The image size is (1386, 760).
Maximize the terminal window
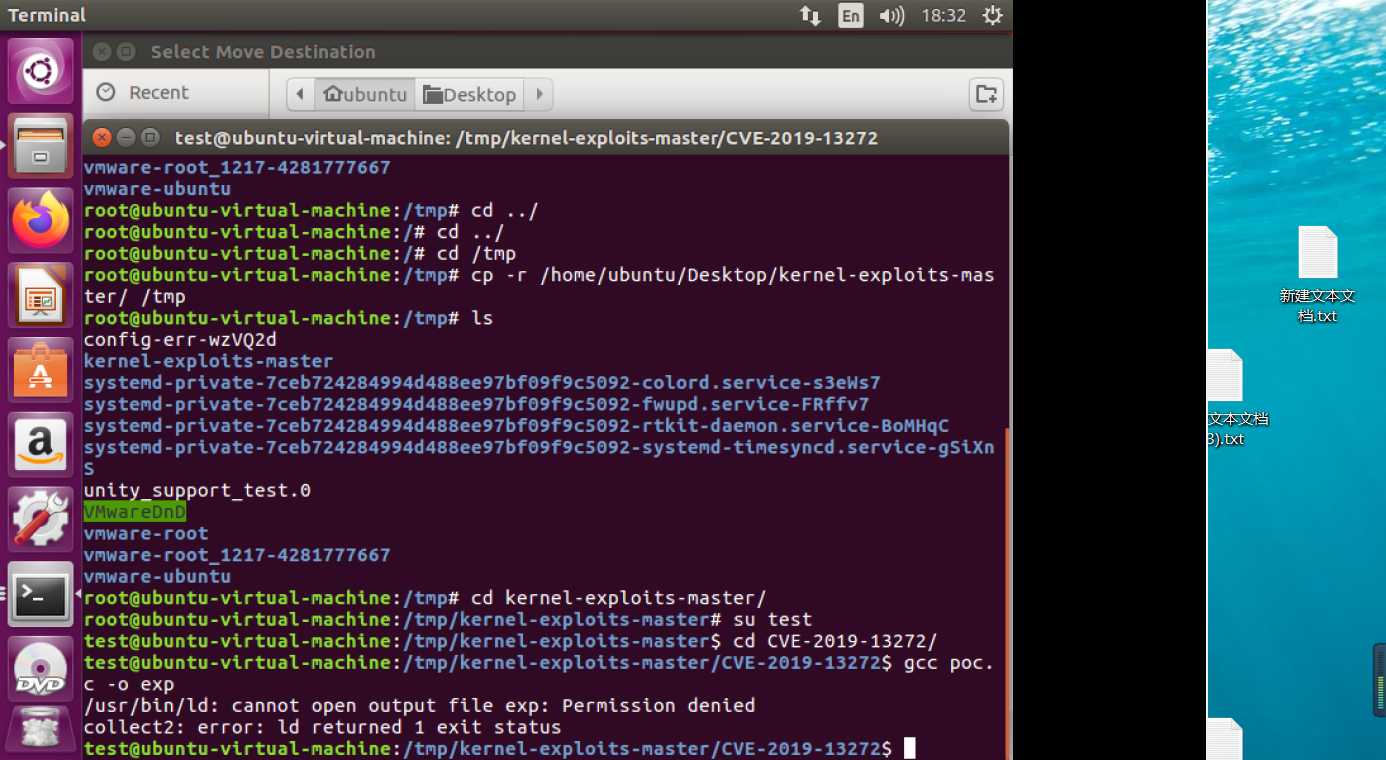[150, 137]
